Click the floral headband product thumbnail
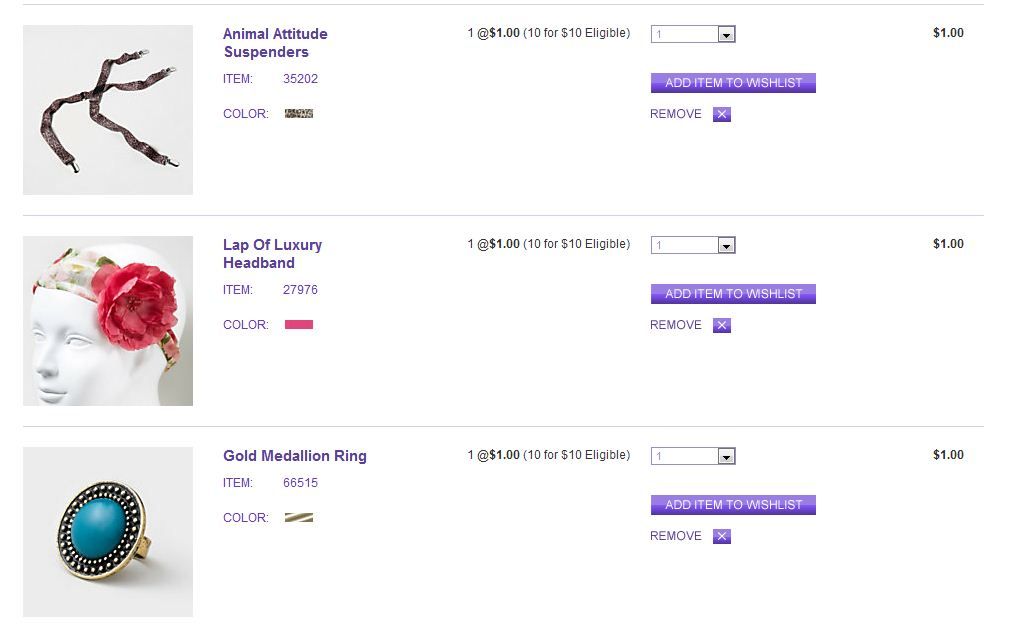Viewport: 1010px width, 637px height. click(x=108, y=321)
